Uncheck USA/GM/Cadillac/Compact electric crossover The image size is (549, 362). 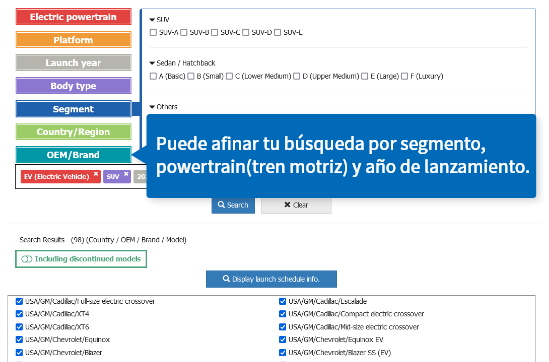pos(283,314)
